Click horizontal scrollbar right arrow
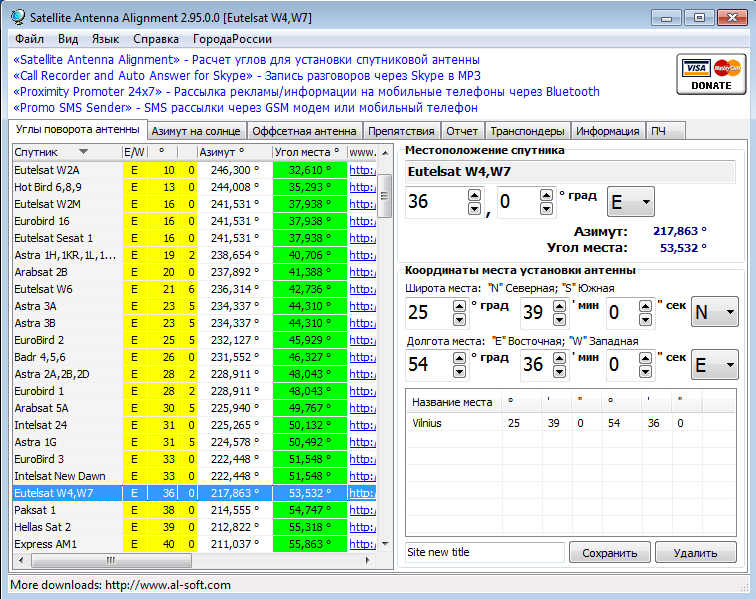This screenshot has width=756, height=599. pos(368,560)
